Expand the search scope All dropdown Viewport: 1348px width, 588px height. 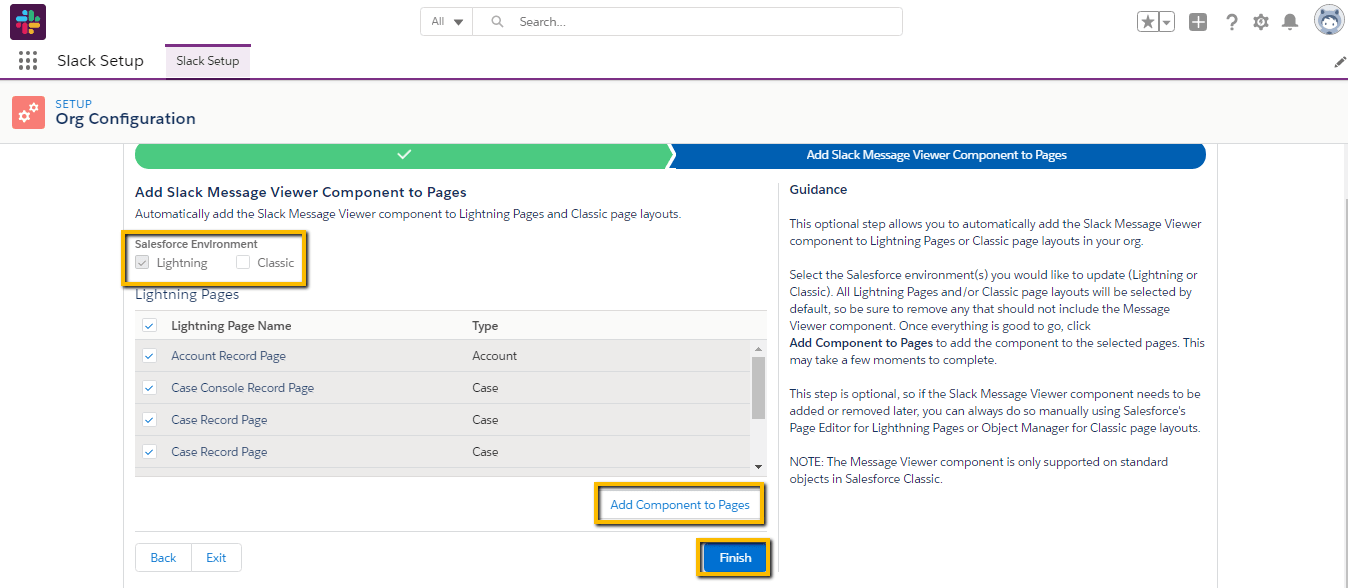pos(446,22)
